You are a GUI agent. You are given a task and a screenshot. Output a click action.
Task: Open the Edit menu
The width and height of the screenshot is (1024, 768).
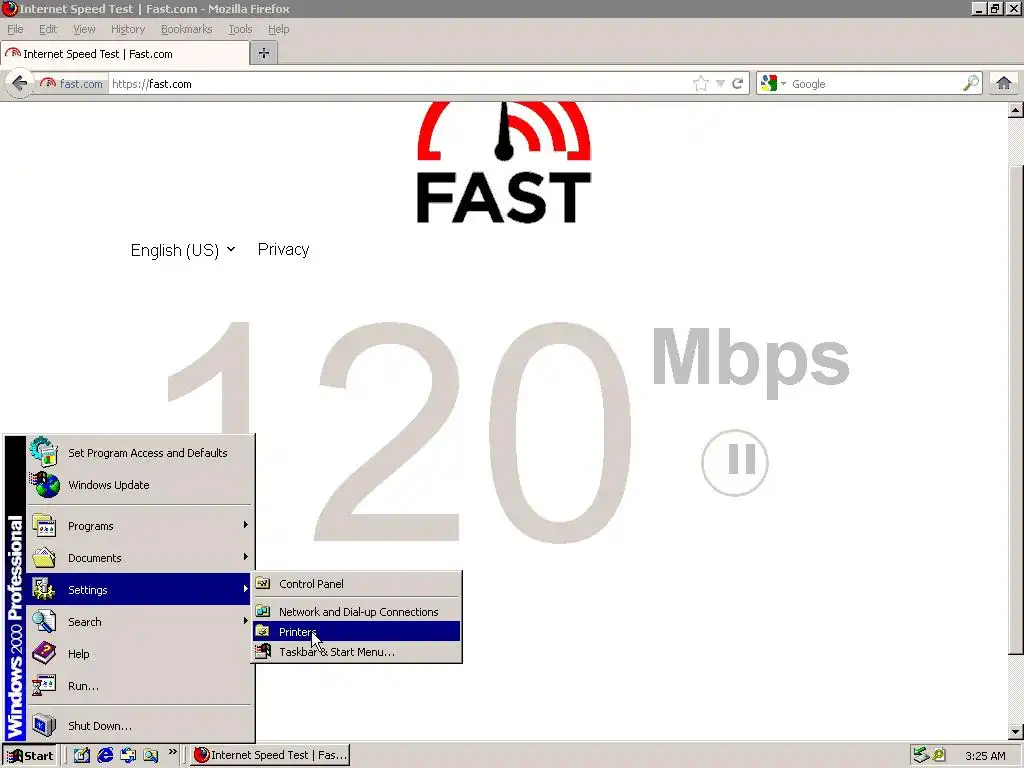point(48,29)
